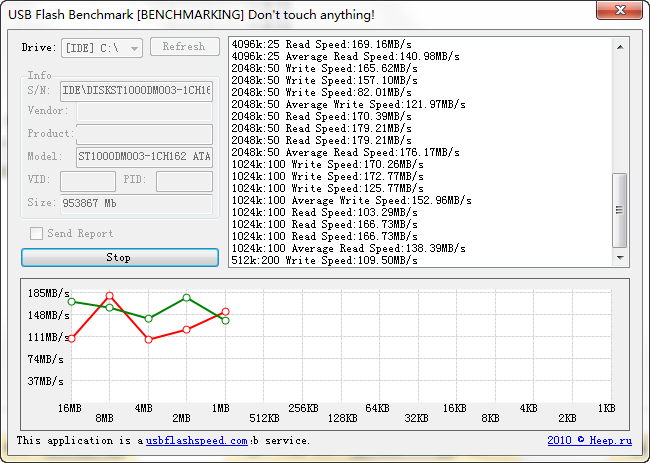Click the red data point at 2MB
650x463 pixels.
[x=187, y=330]
